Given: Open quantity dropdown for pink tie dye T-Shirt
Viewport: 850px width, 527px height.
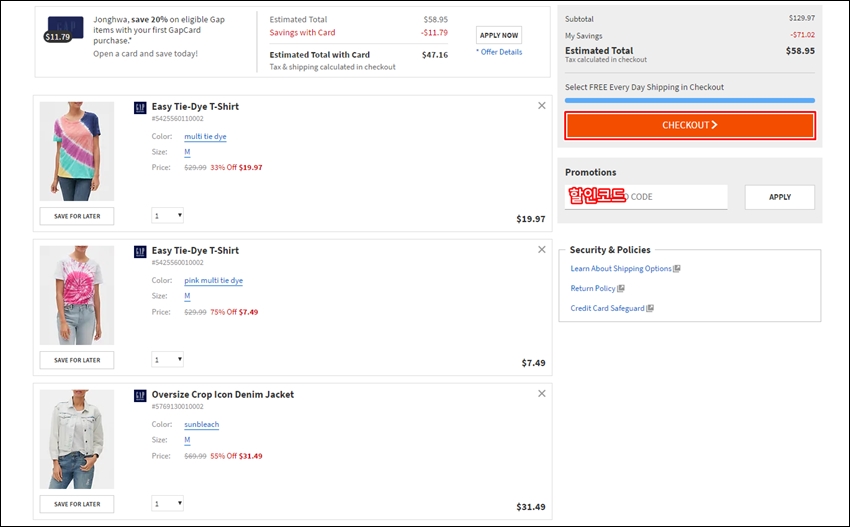Looking at the screenshot, I should 167,359.
